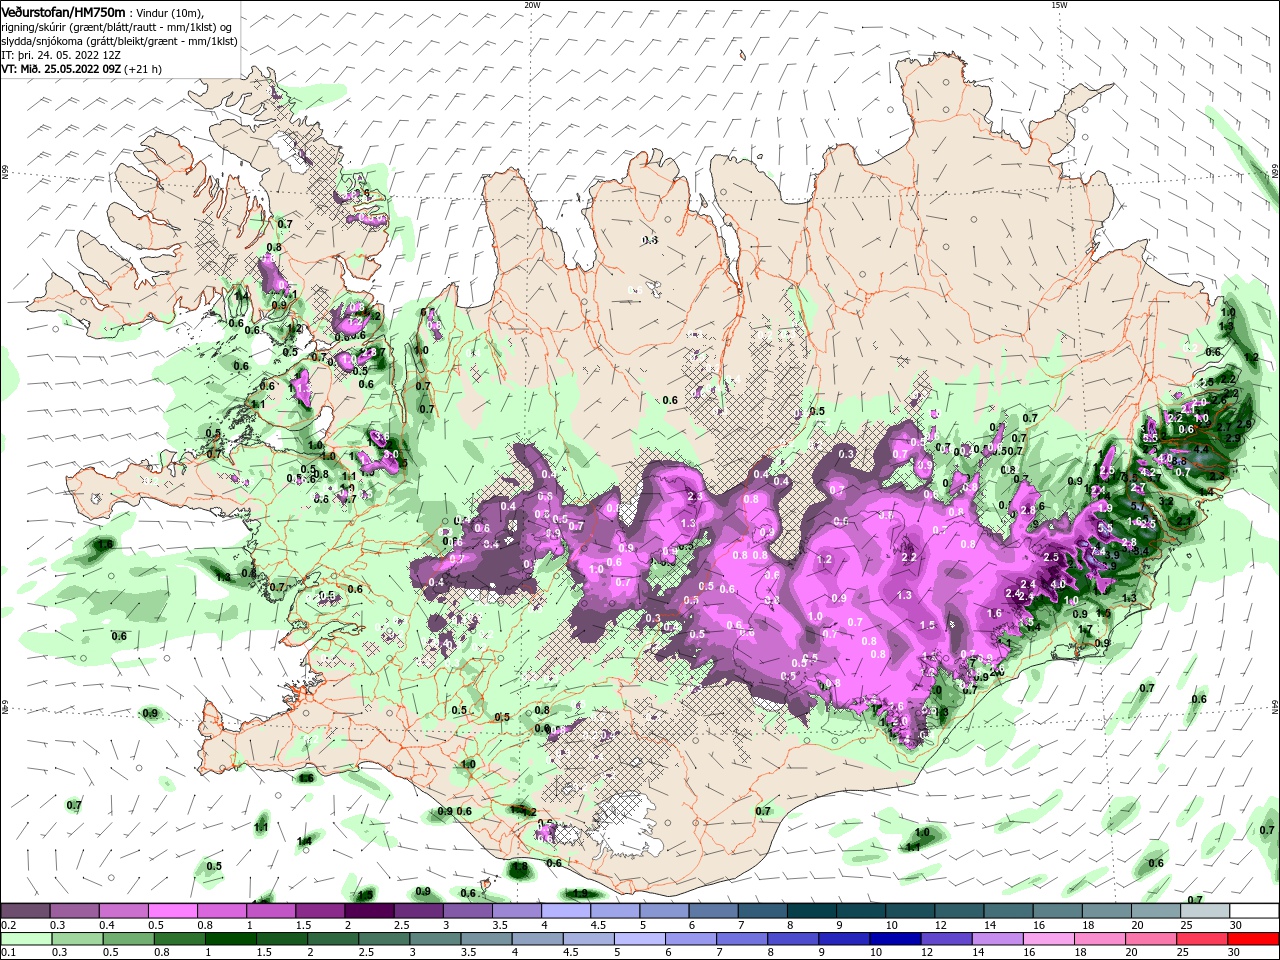Pick the bright pink 0.5 snow-scale swatch
The image size is (1280, 960).
172,911
